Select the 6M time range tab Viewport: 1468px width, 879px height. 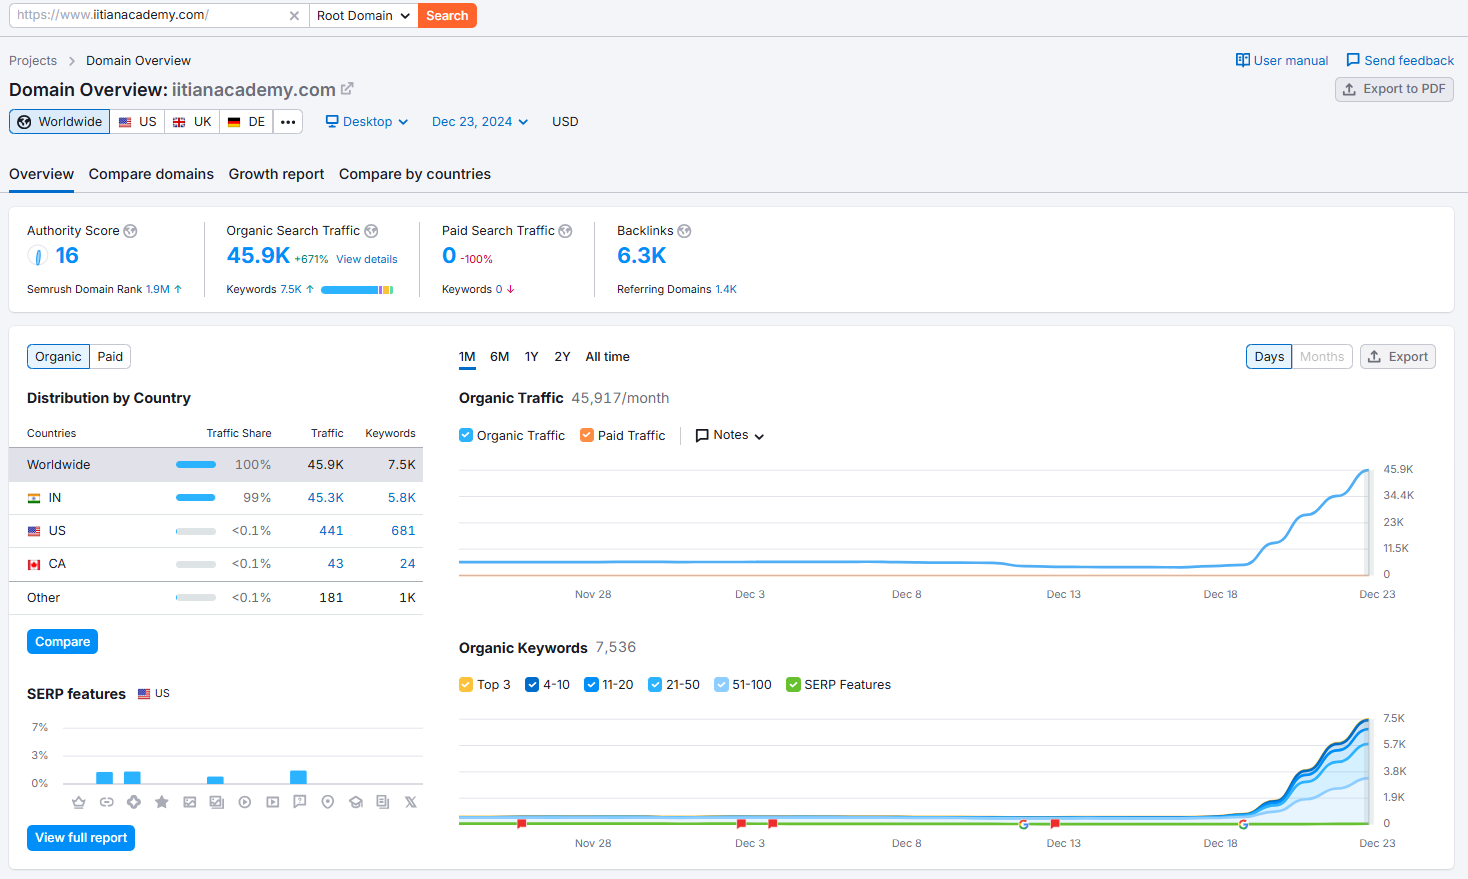499,357
